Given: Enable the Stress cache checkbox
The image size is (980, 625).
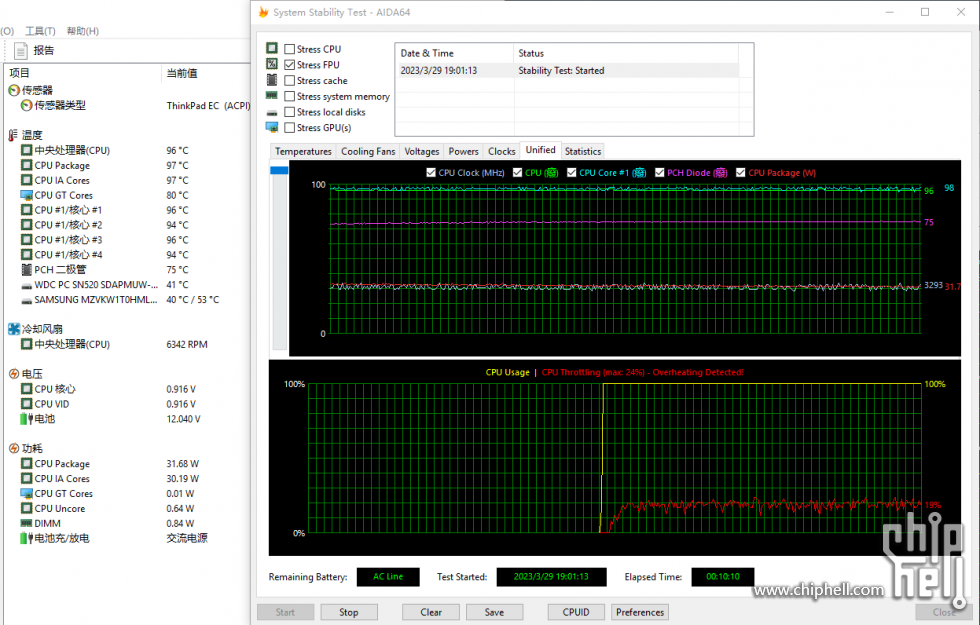Looking at the screenshot, I should click(x=289, y=80).
